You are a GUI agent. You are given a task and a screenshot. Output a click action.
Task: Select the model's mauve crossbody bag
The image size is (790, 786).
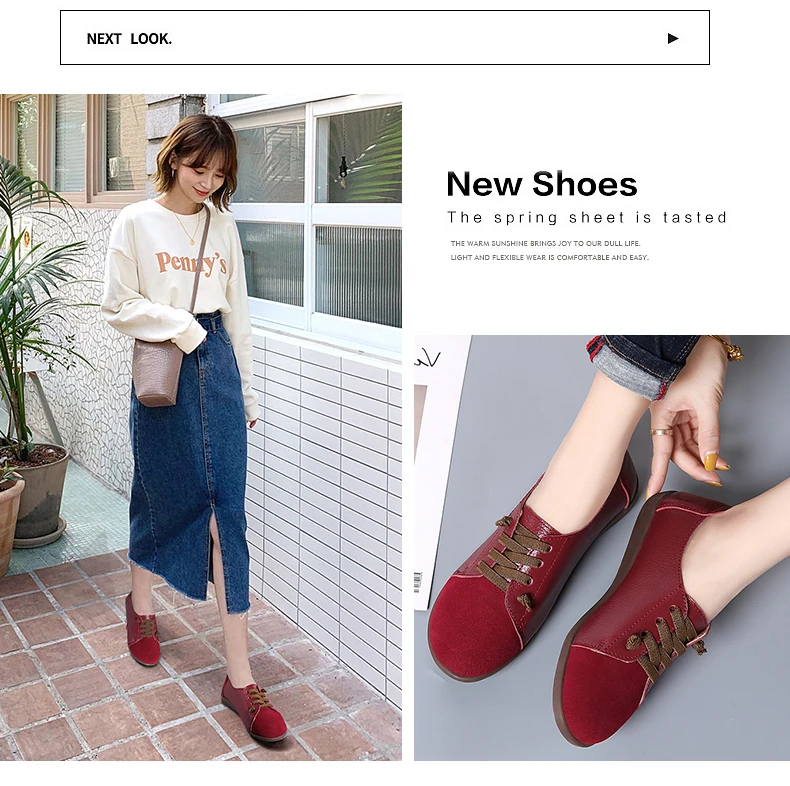pyautogui.click(x=156, y=372)
